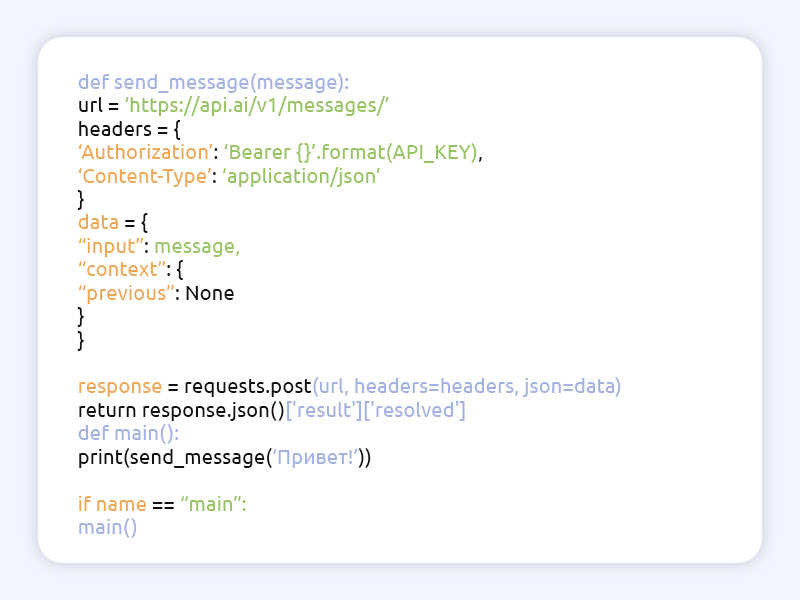Click the 'requests.post' call text
The height and width of the screenshot is (600, 800).
pos(248,387)
